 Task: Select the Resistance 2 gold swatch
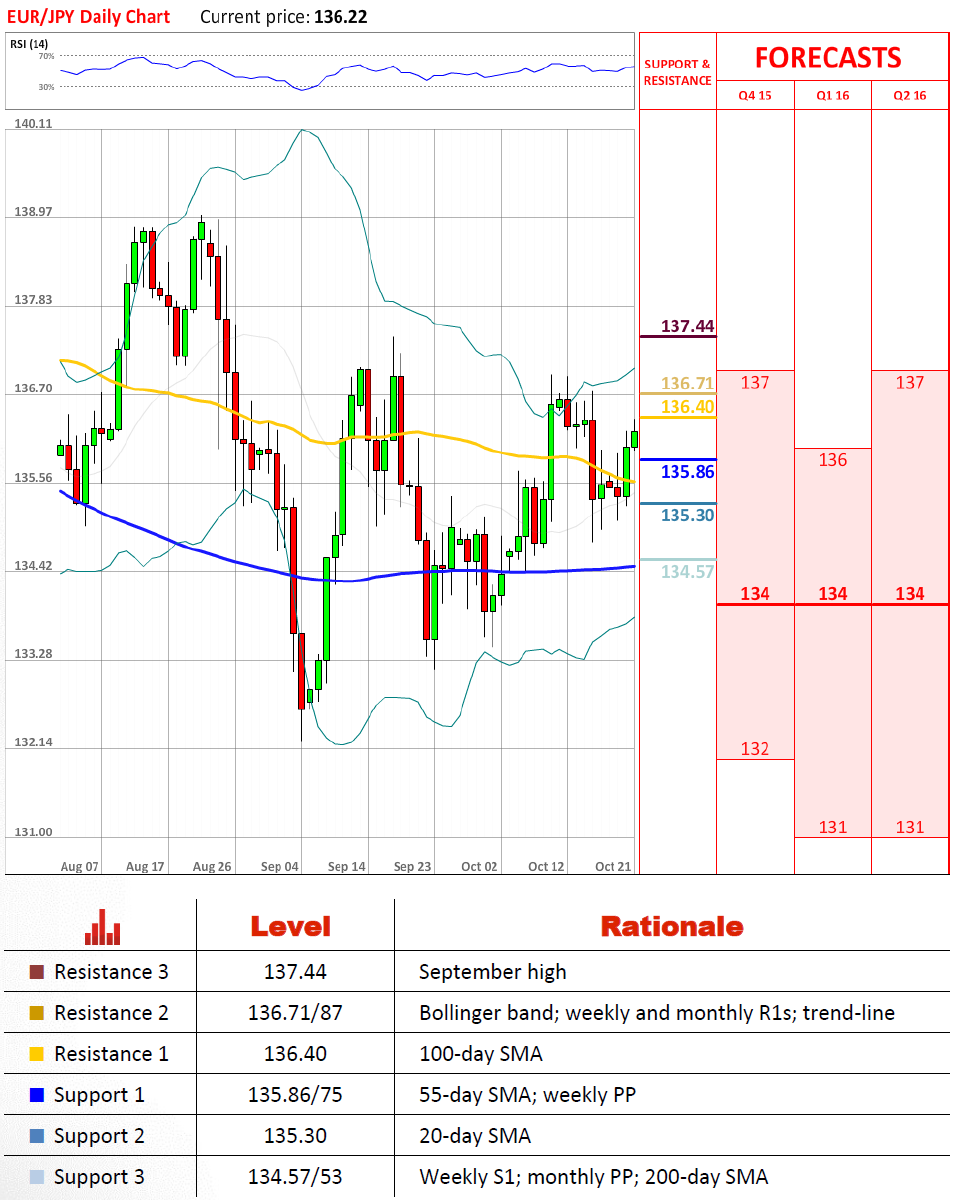(37, 1013)
